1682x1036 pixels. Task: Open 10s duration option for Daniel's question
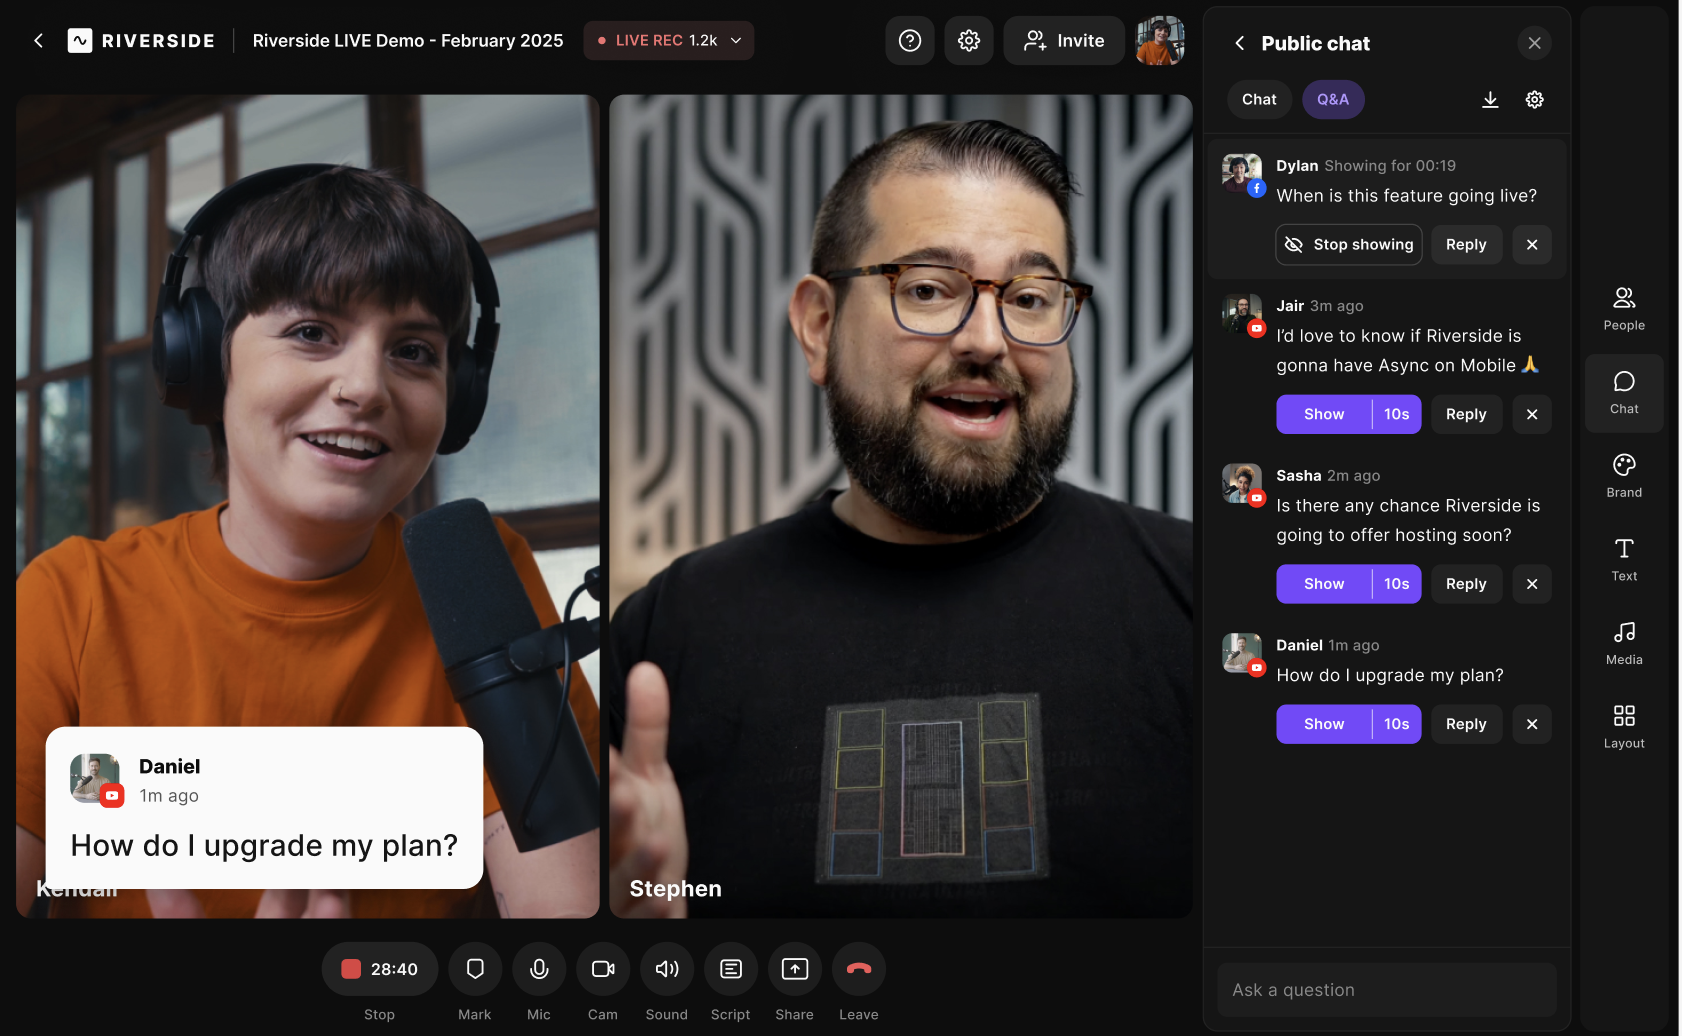1396,724
